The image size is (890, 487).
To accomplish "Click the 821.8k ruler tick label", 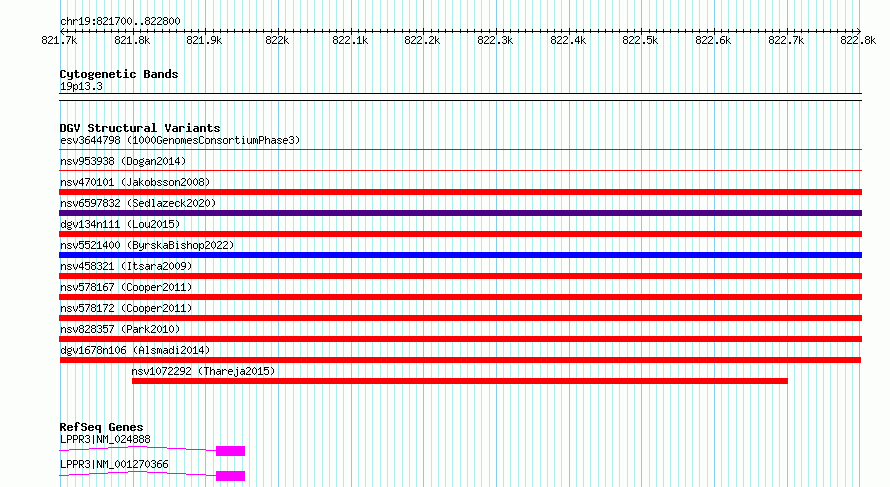I will pyautogui.click(x=132, y=40).
